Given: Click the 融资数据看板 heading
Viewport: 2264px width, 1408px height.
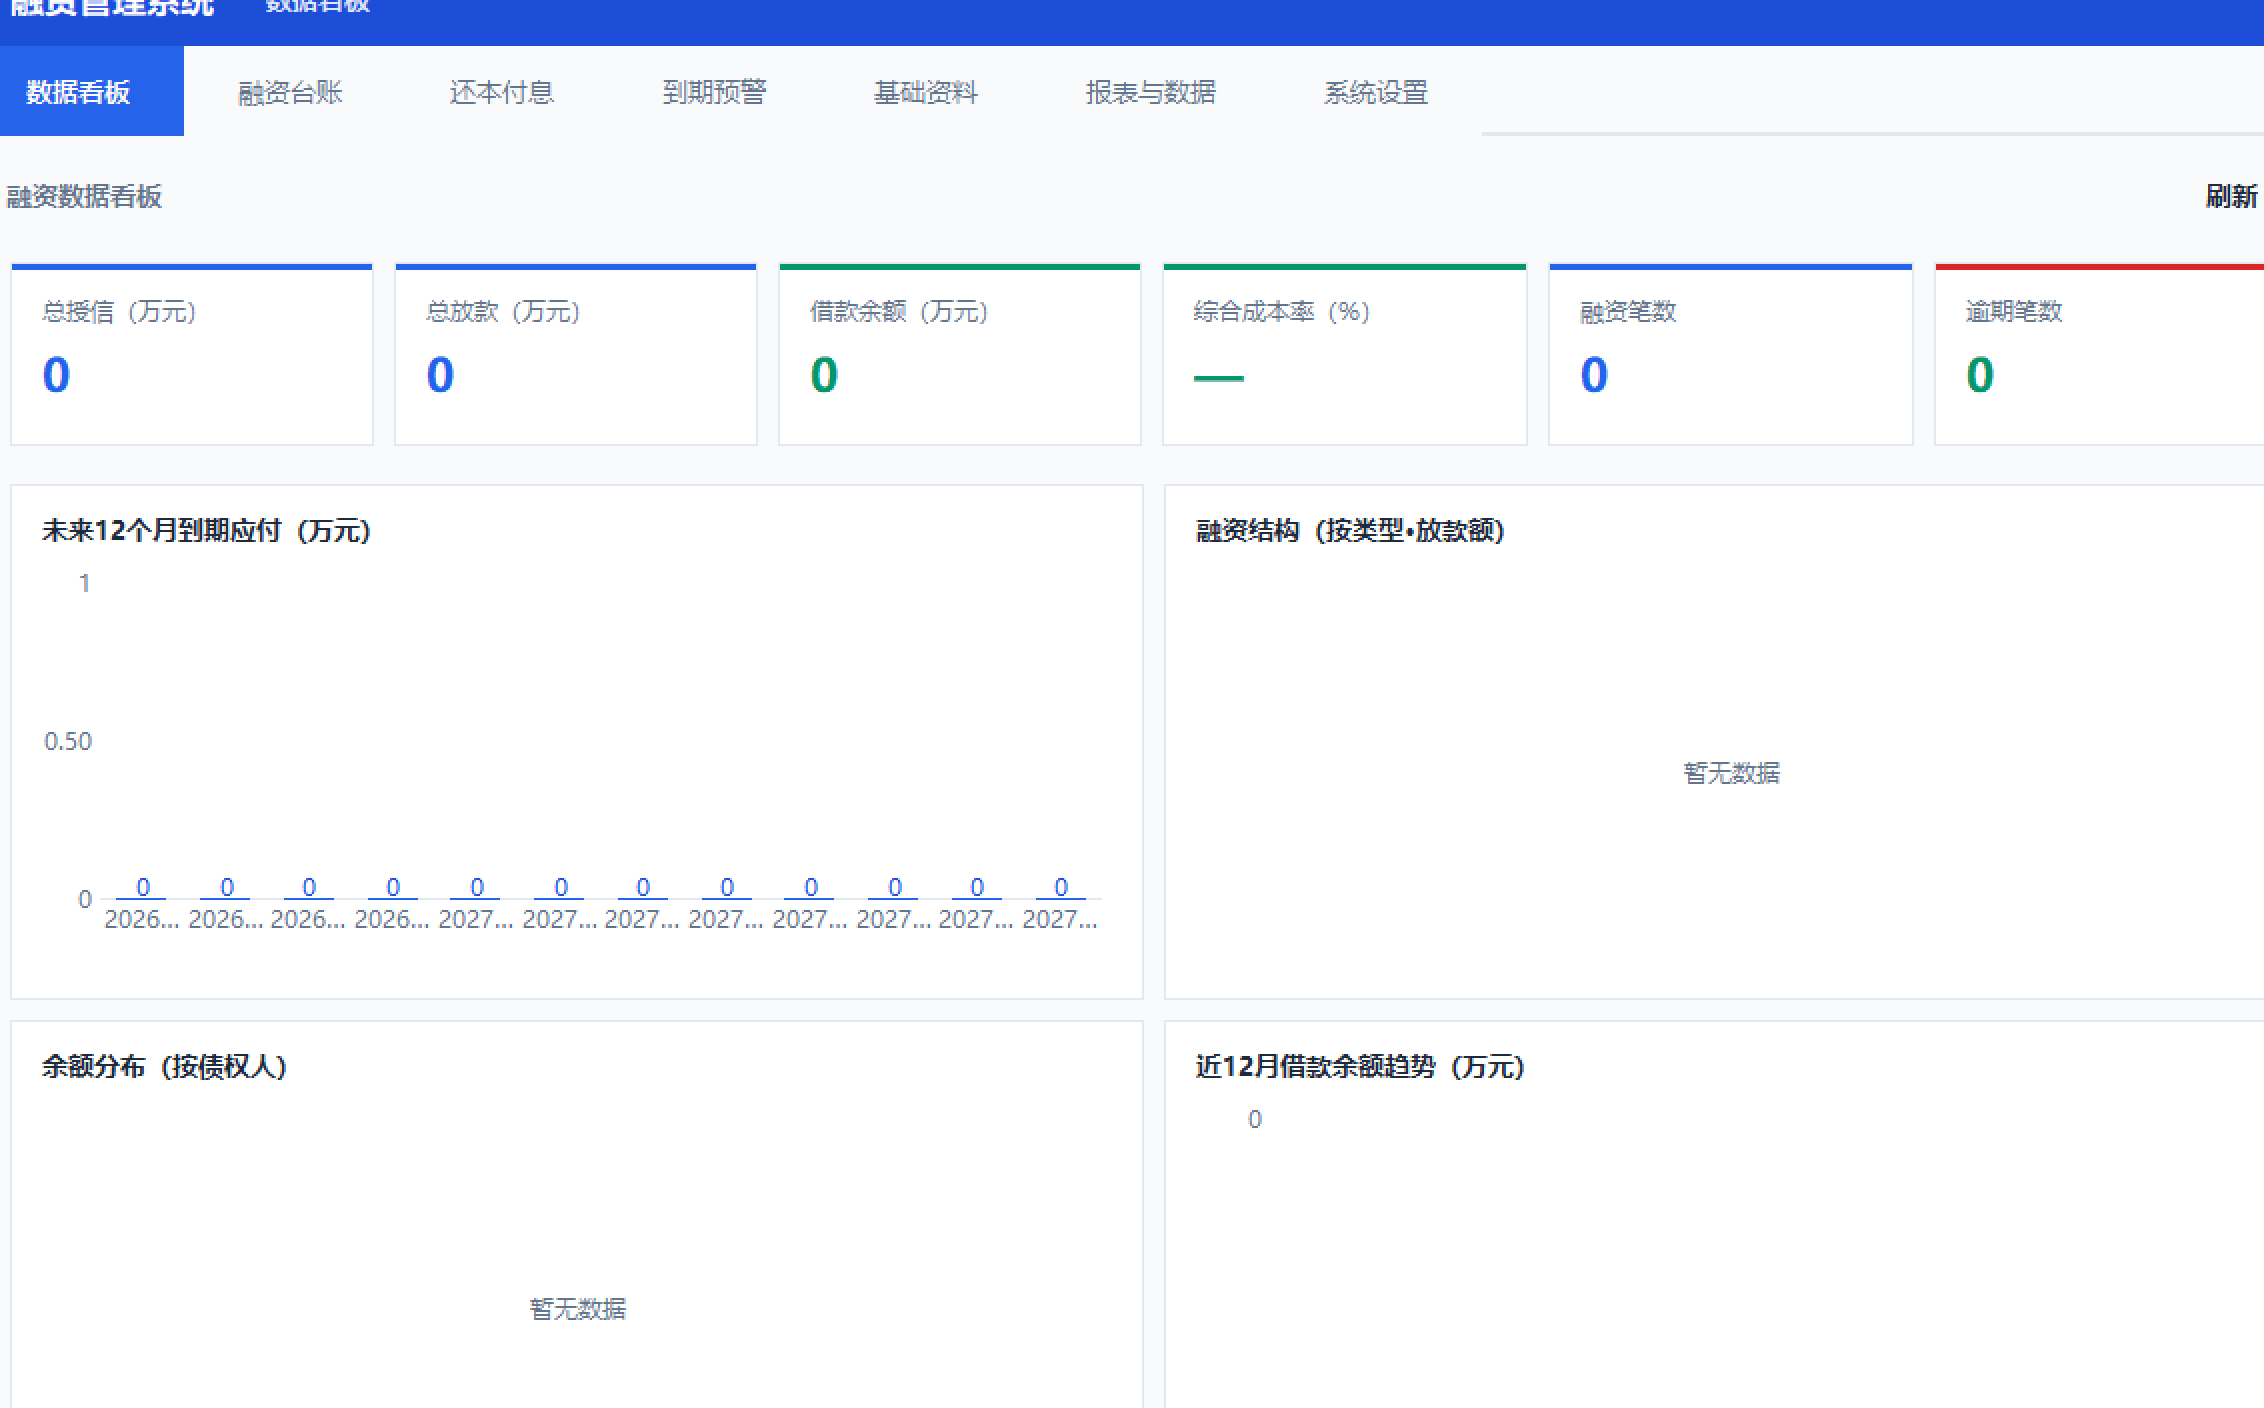Looking at the screenshot, I should [x=84, y=196].
